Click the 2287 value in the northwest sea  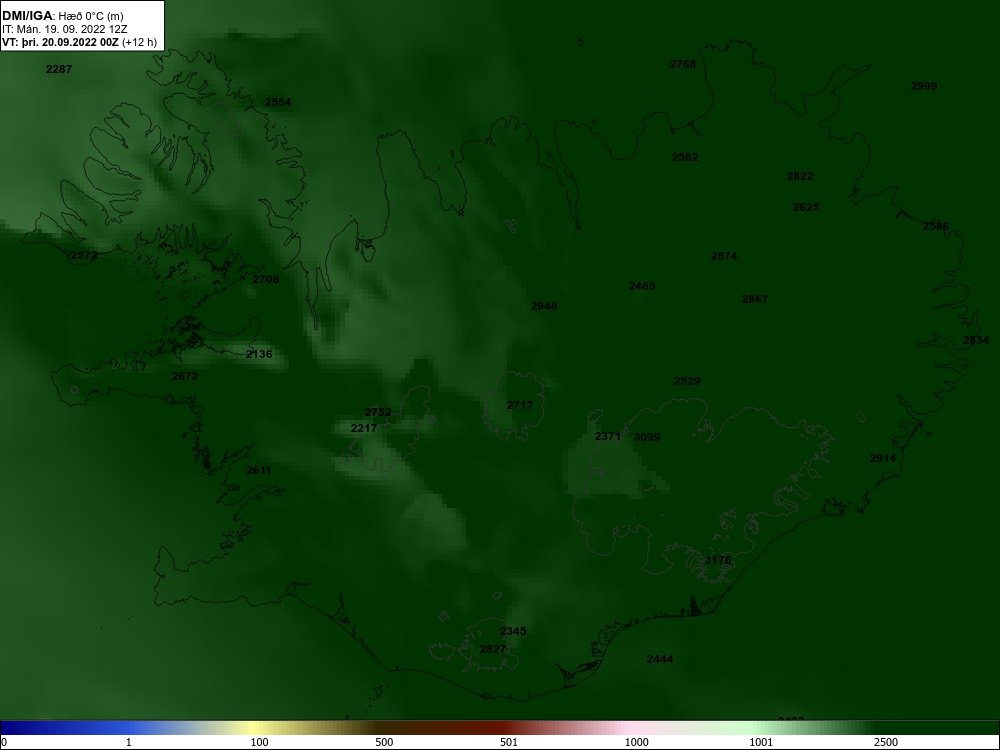59,69
